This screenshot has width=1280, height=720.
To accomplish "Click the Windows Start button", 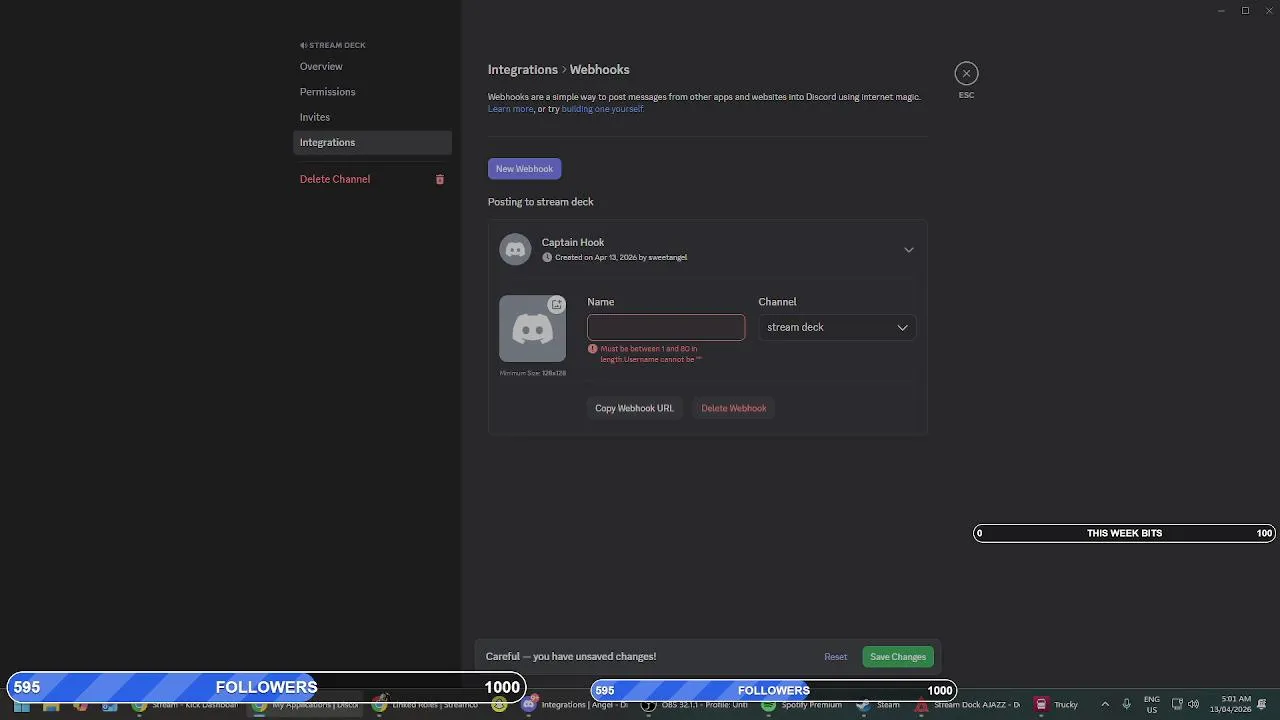I will (21, 705).
